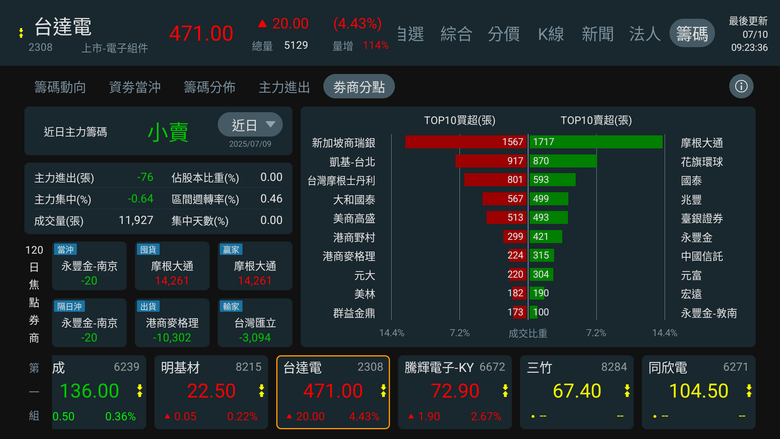The width and height of the screenshot is (780, 439).
Task: Select the 同欣電 6271 stock card
Action: click(698, 392)
